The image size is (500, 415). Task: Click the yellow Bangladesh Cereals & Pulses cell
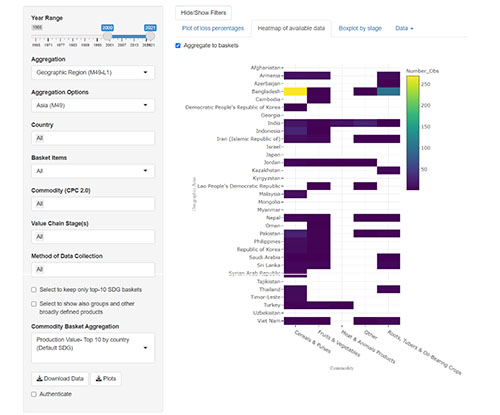point(295,91)
